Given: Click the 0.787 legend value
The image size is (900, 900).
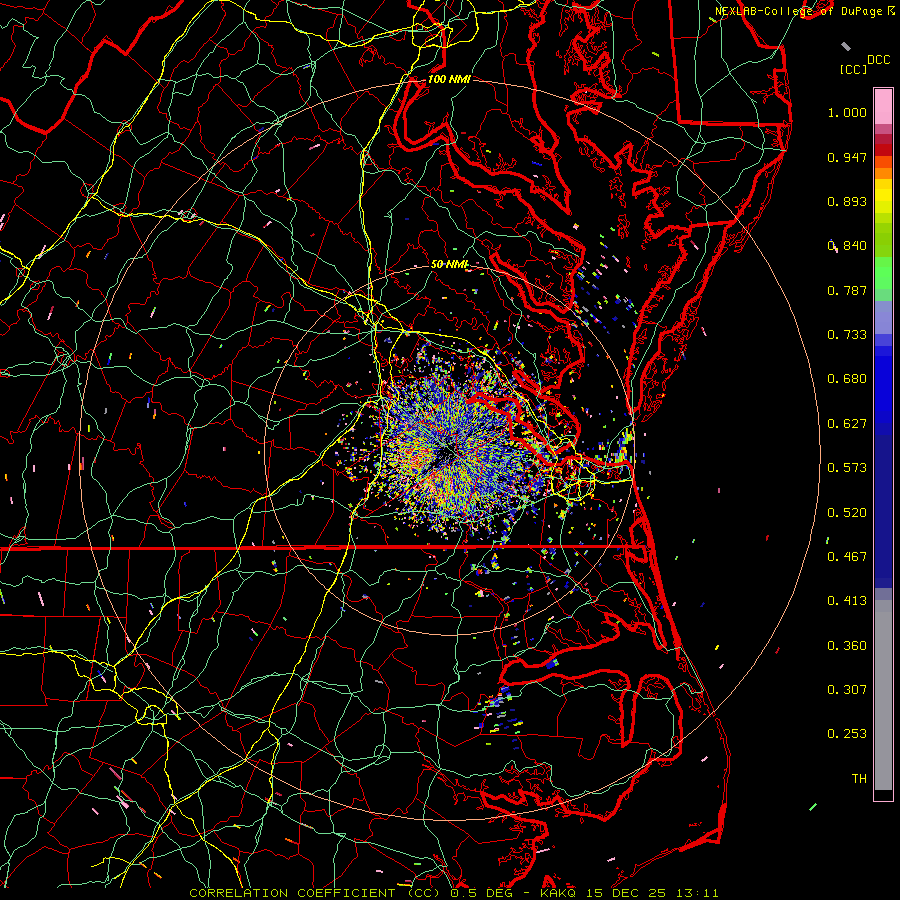Looking at the screenshot, I should (x=847, y=290).
